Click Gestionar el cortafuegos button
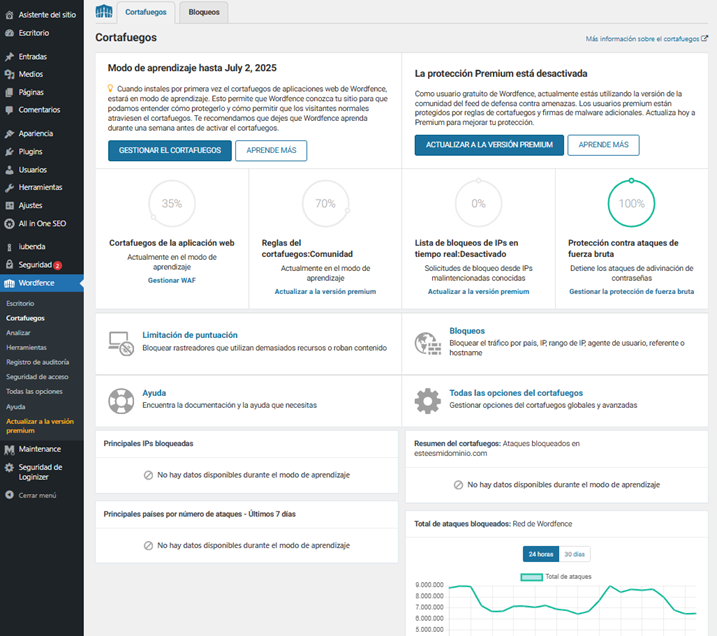The height and width of the screenshot is (636, 717). click(170, 150)
